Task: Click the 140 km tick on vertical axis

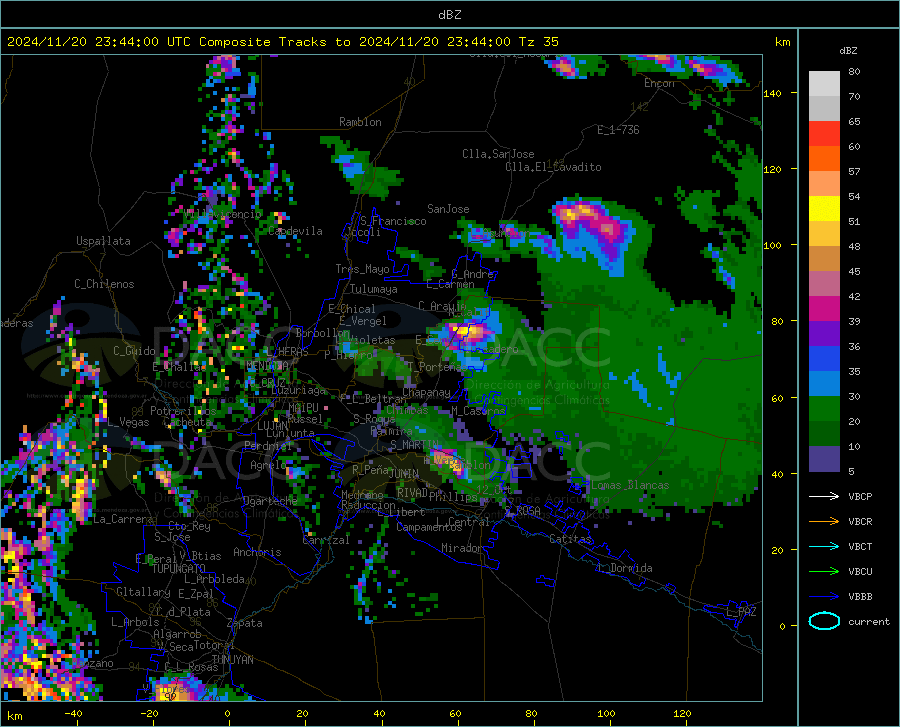Action: pyautogui.click(x=773, y=93)
